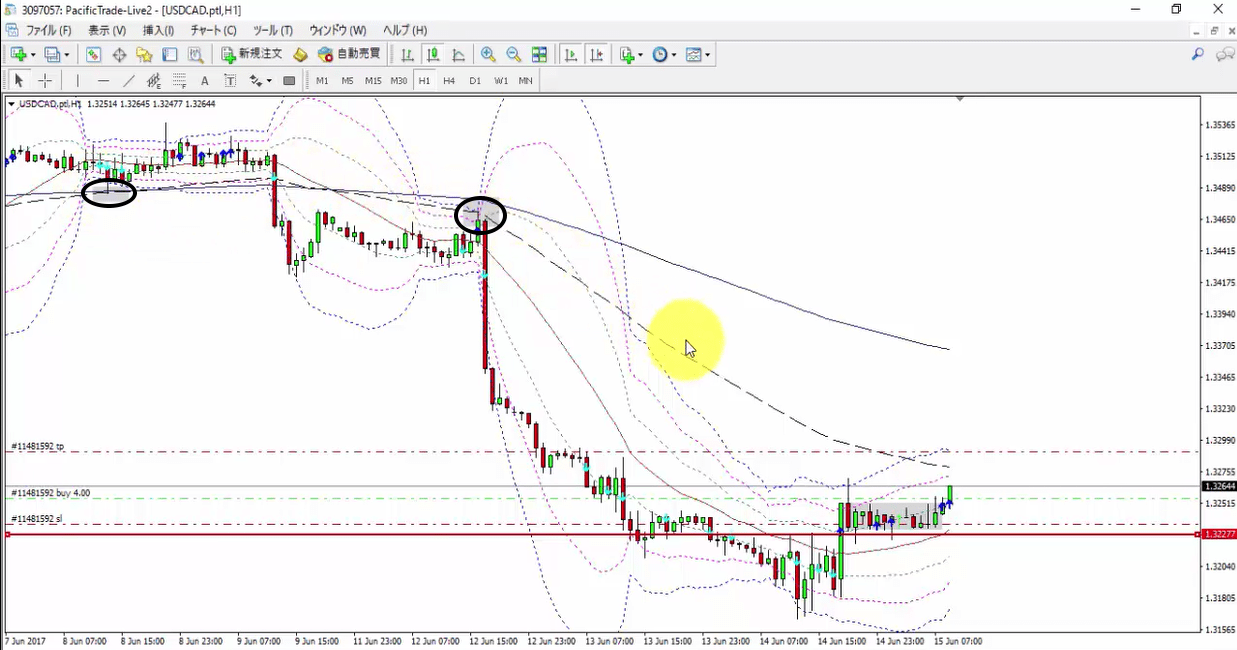Open the MetaEditor yellow book icon
Viewport: 1237px width, 650px height.
(x=300, y=55)
